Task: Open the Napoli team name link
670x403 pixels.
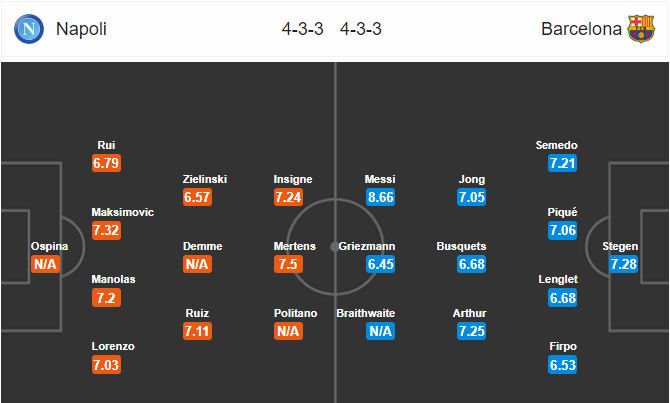Action: tap(81, 29)
